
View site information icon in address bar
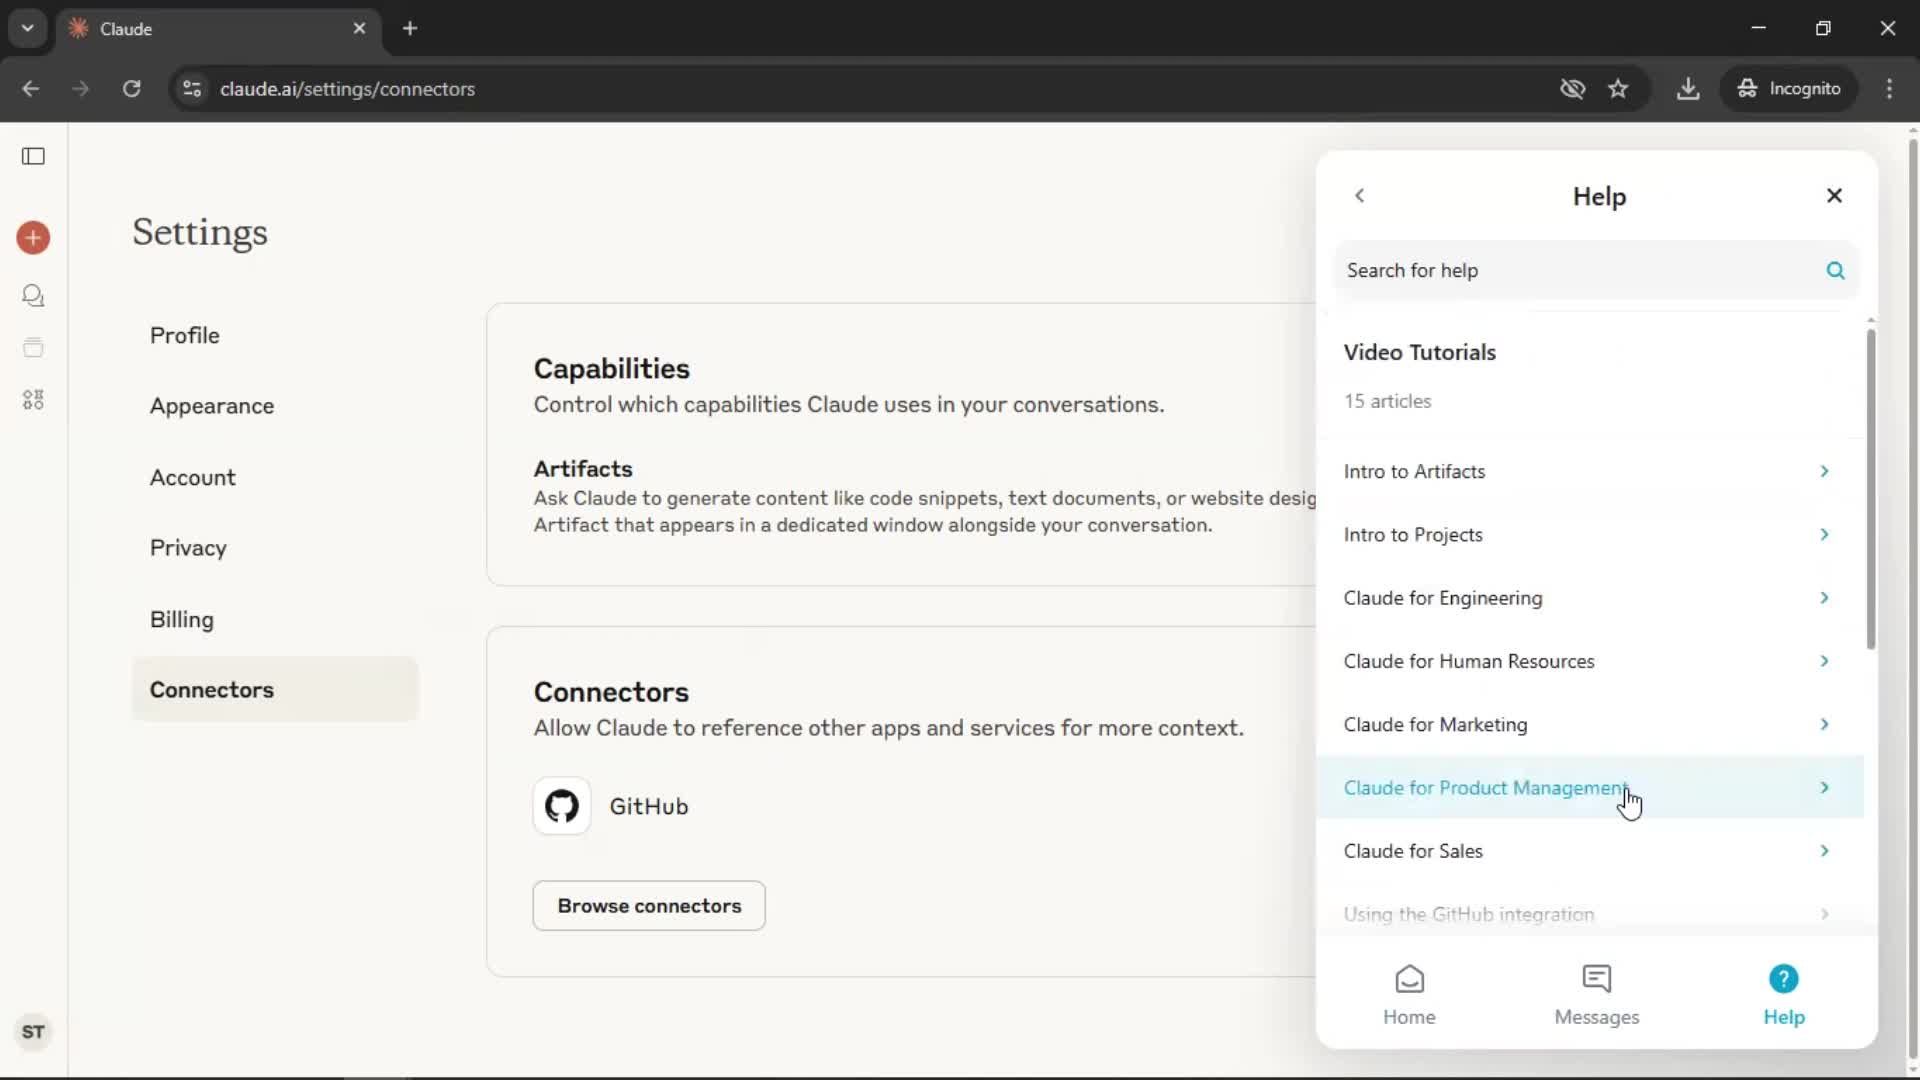[x=192, y=89]
